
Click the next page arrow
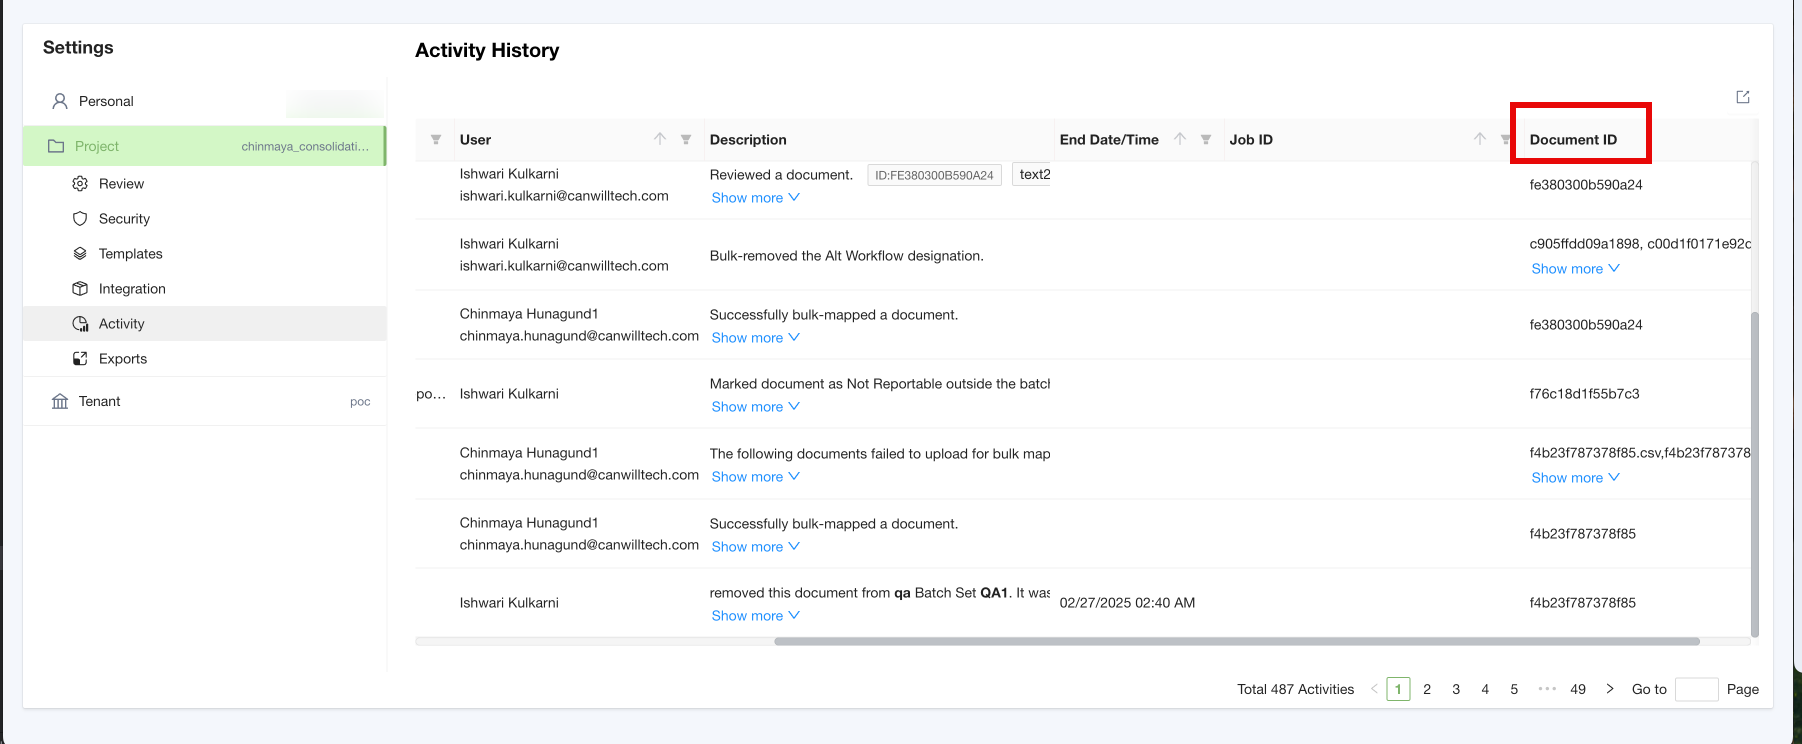tap(1610, 689)
